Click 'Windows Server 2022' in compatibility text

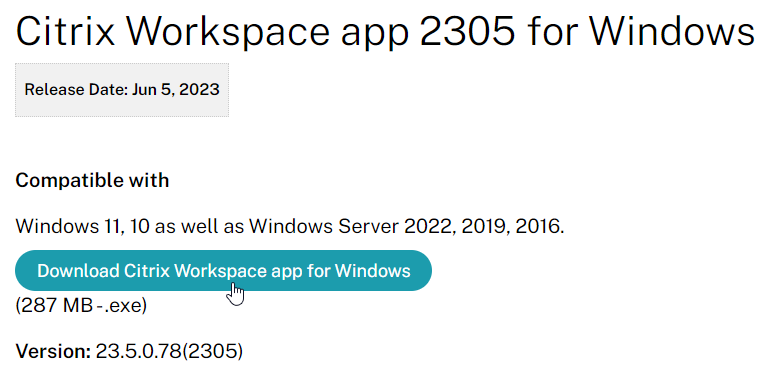click(352, 227)
